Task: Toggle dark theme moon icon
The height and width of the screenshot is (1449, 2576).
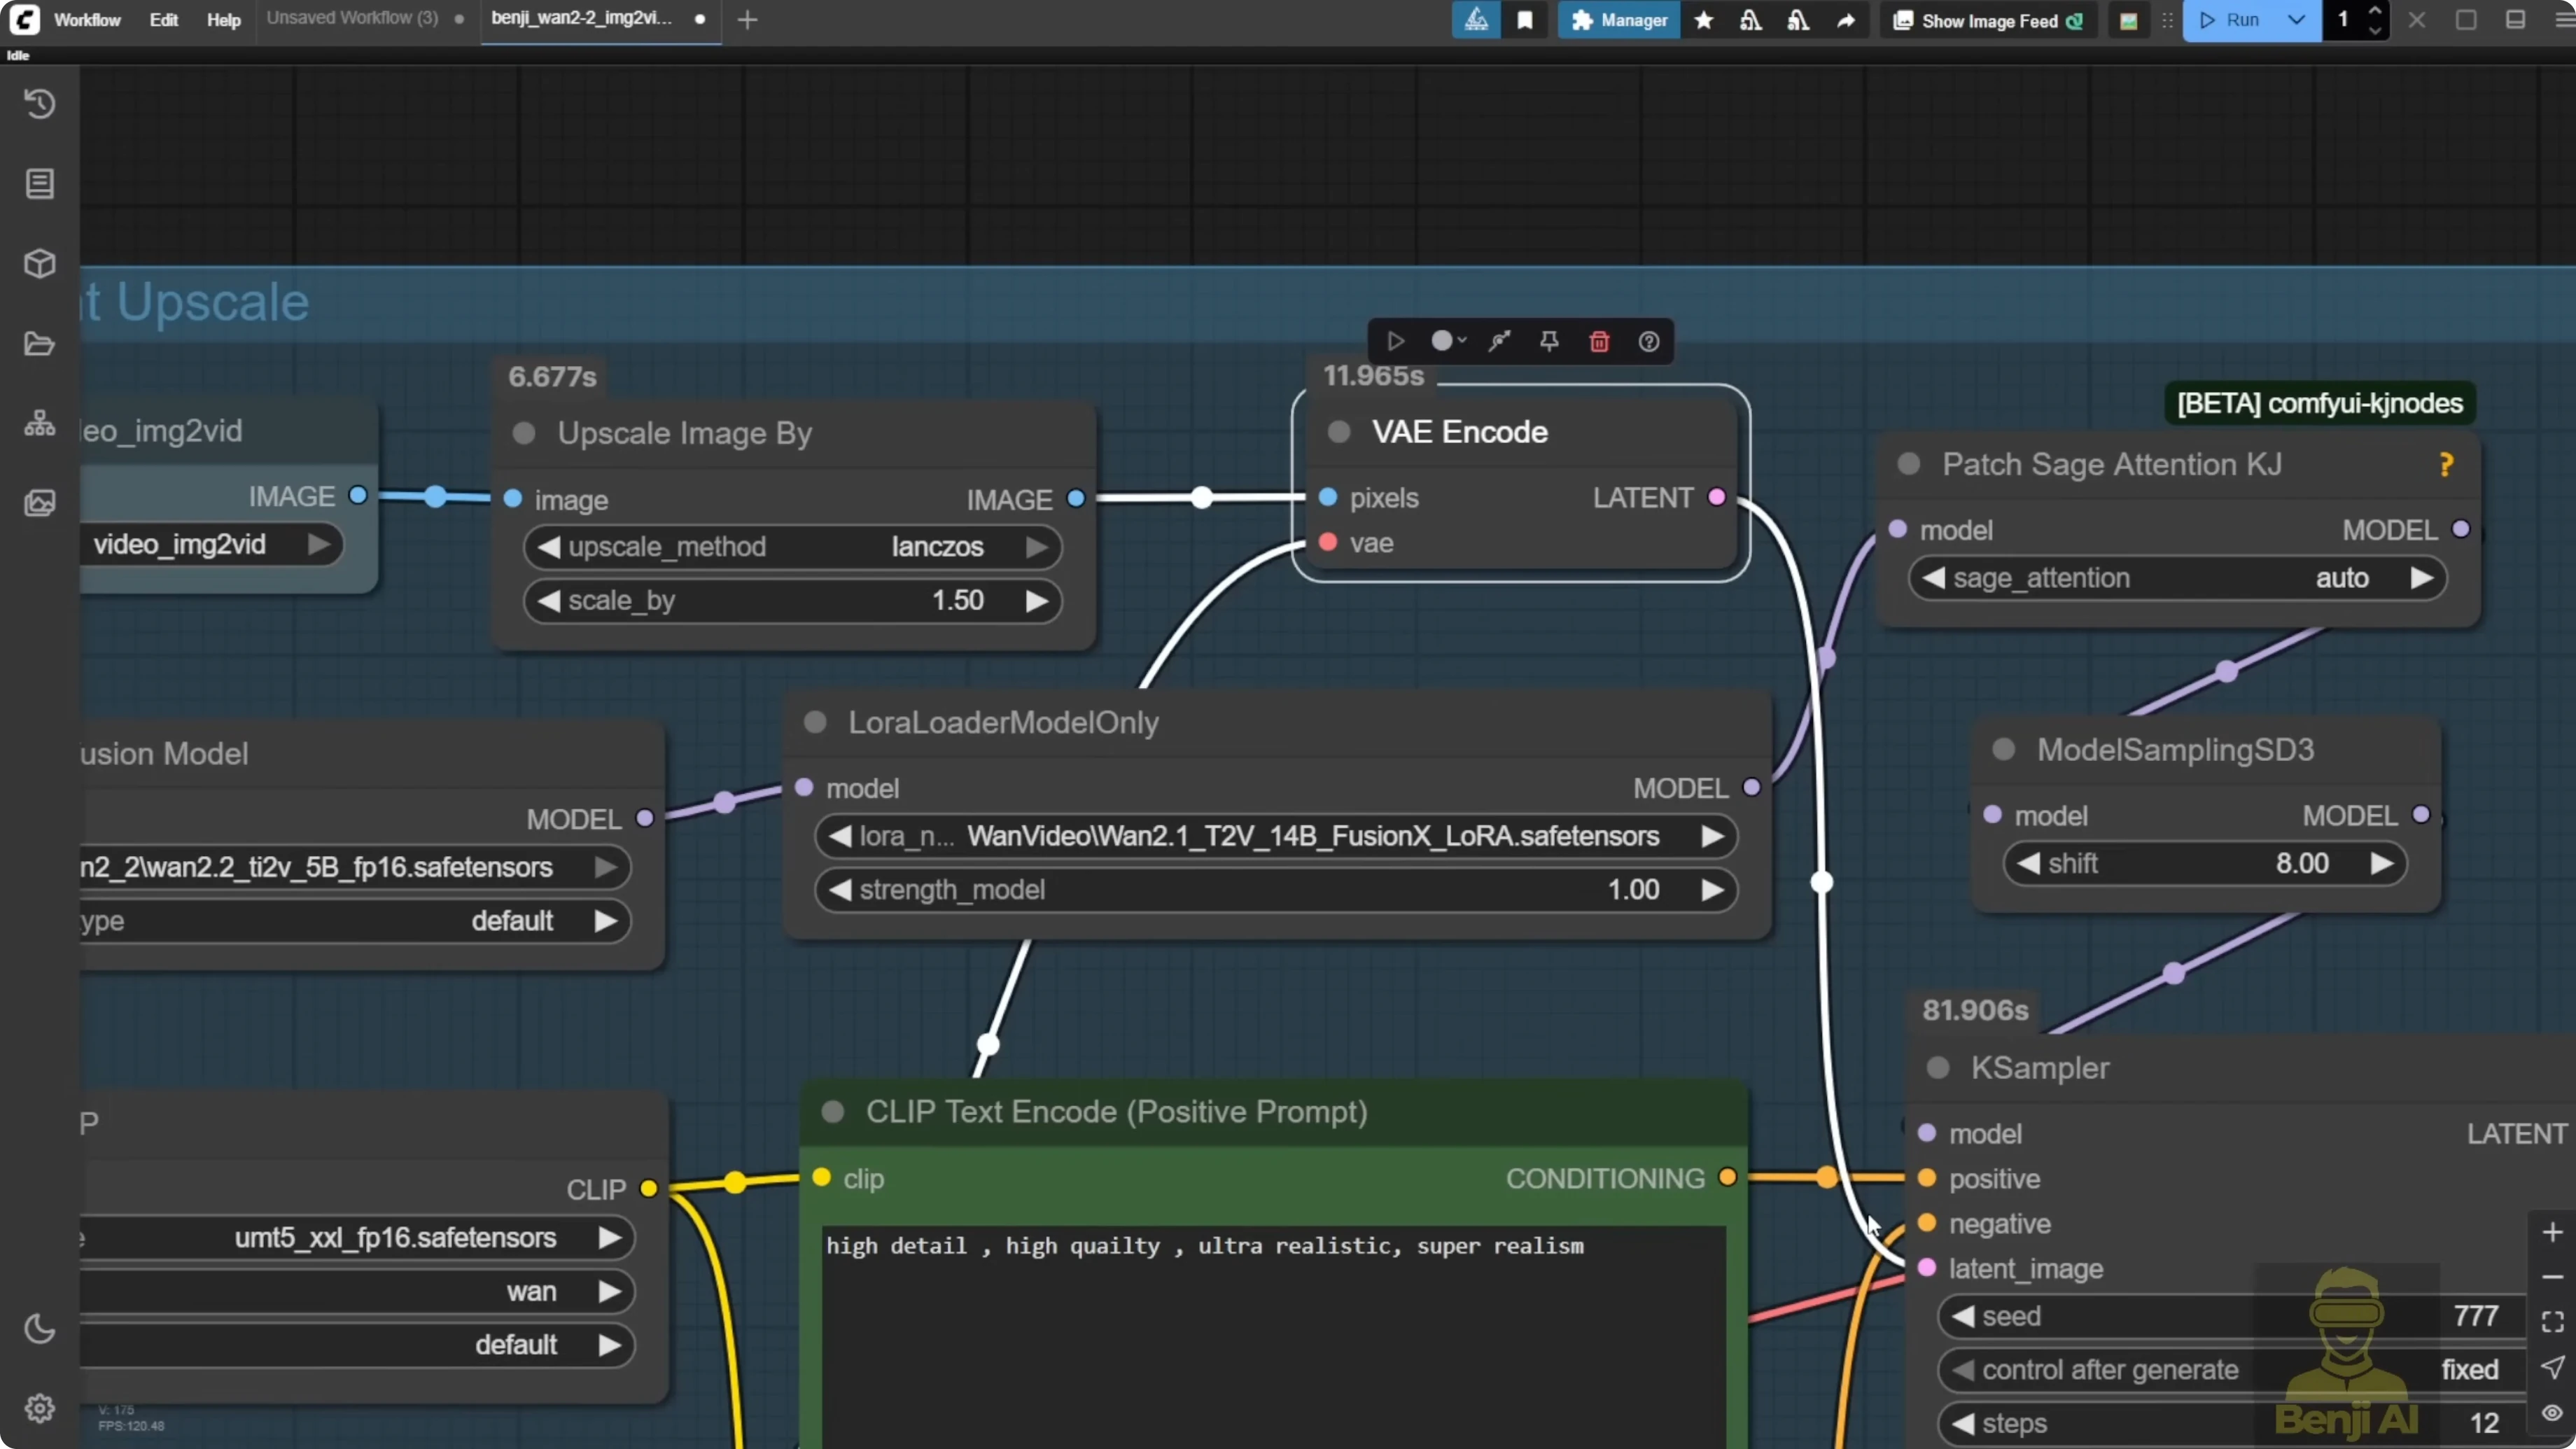Action: tap(40, 1329)
